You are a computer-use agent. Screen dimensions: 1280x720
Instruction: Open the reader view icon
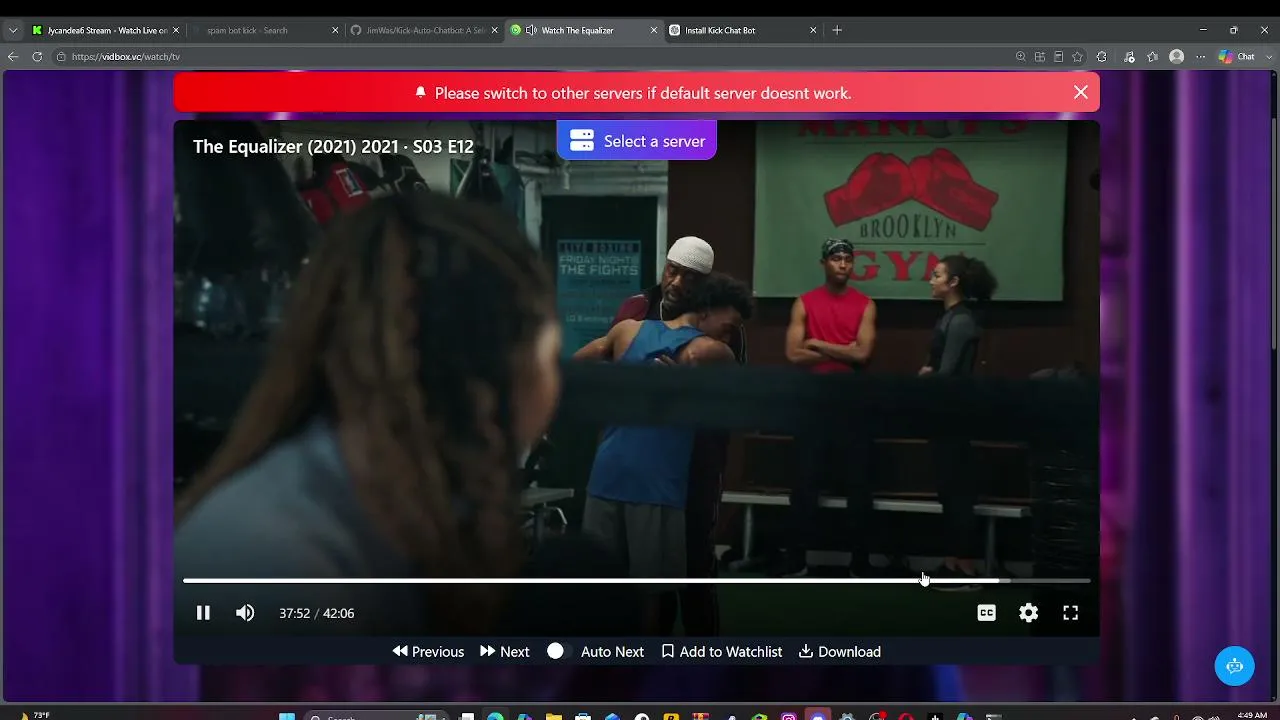(x=1058, y=57)
